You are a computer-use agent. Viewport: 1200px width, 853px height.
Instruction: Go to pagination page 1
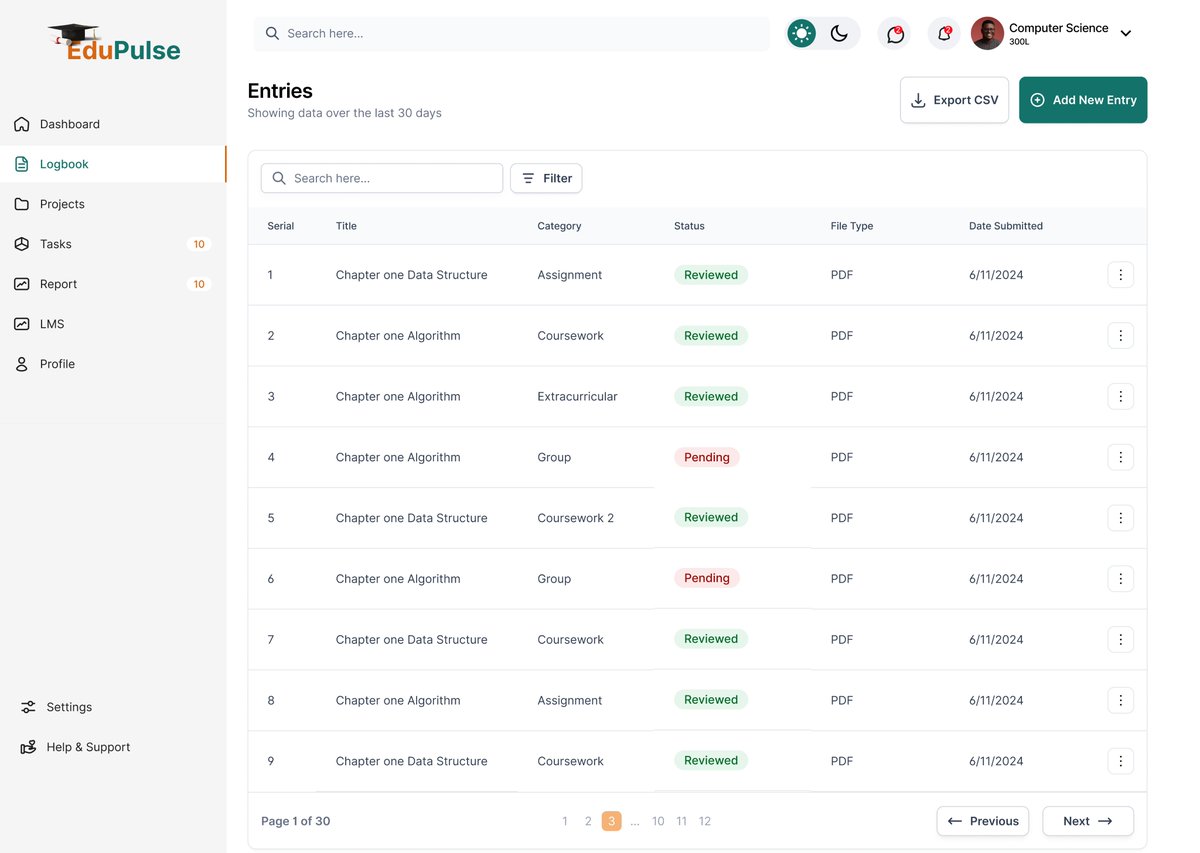(x=565, y=821)
